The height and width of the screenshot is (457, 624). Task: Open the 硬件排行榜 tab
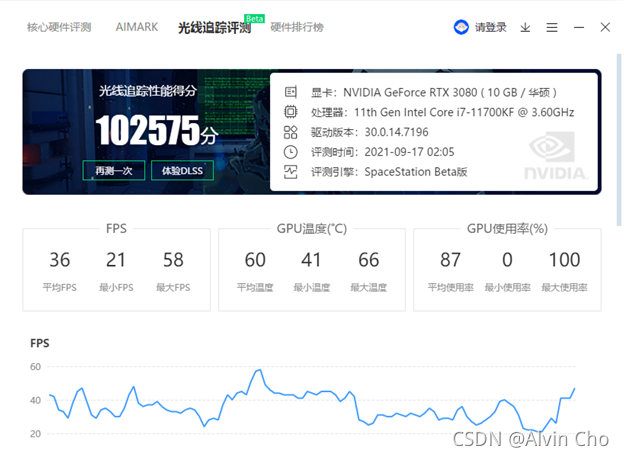pyautogui.click(x=297, y=27)
